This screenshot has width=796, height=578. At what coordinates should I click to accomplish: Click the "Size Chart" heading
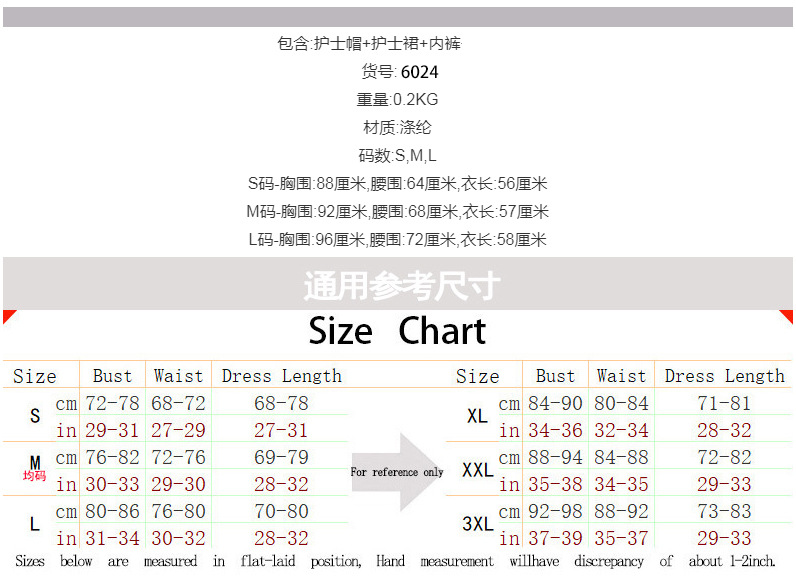point(397,331)
